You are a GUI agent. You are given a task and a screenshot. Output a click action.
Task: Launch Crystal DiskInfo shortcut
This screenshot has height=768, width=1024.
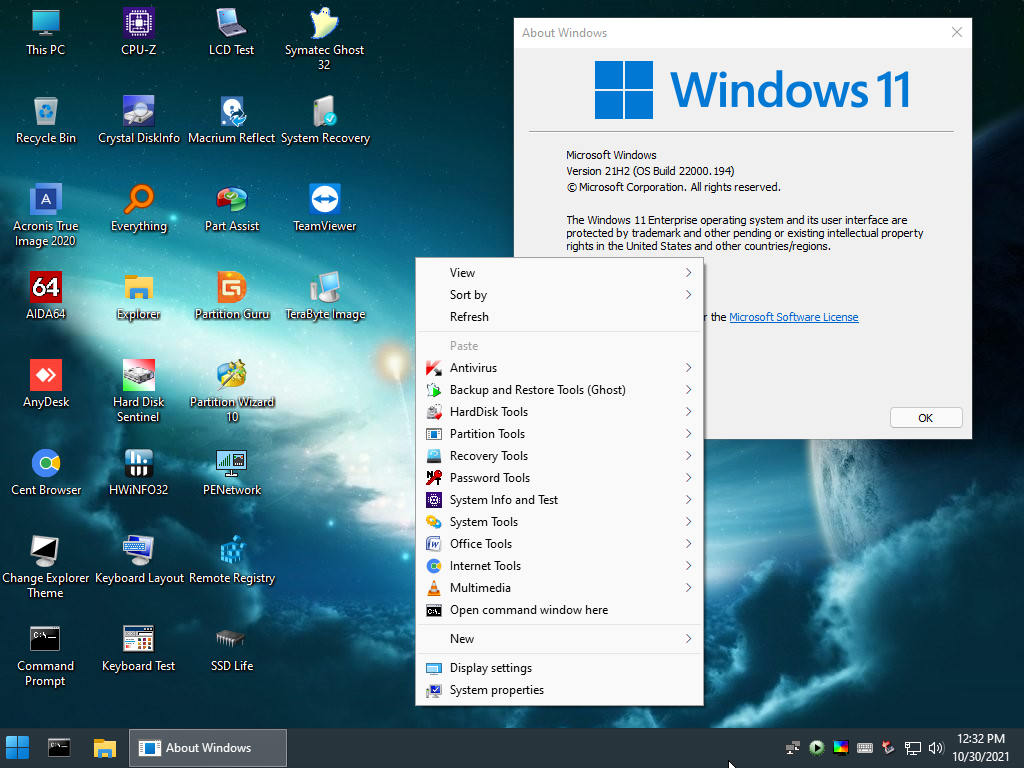(138, 120)
